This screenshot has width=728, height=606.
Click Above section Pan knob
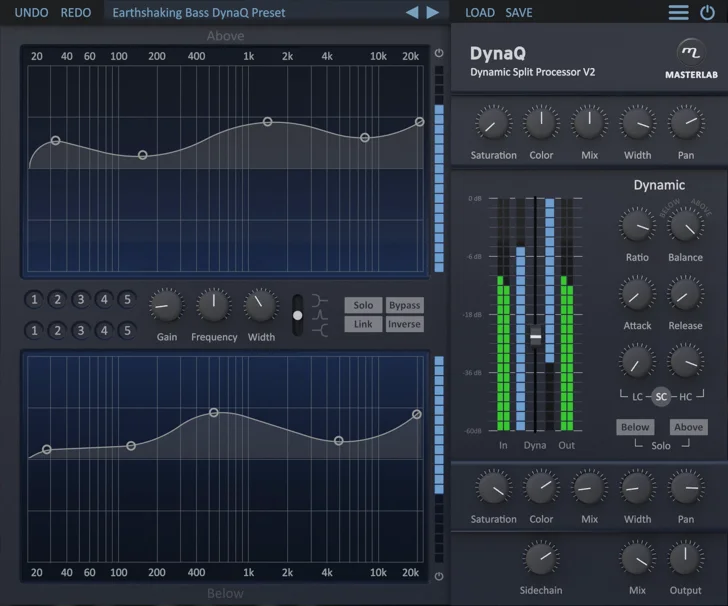[686, 124]
